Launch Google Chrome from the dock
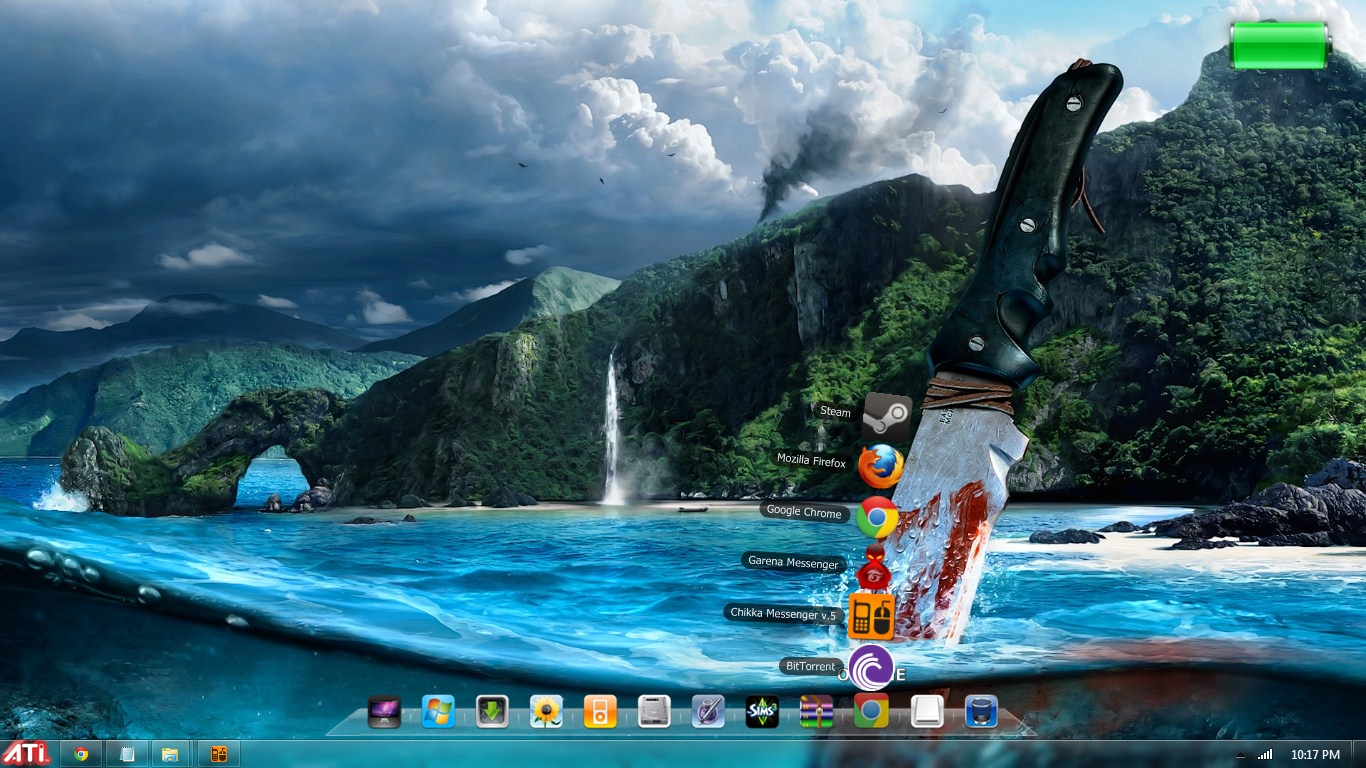Image resolution: width=1366 pixels, height=768 pixels. coord(871,711)
